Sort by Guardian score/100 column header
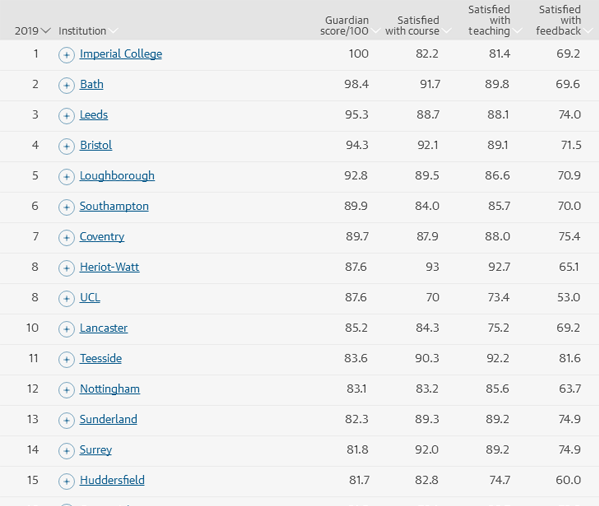 [x=345, y=26]
